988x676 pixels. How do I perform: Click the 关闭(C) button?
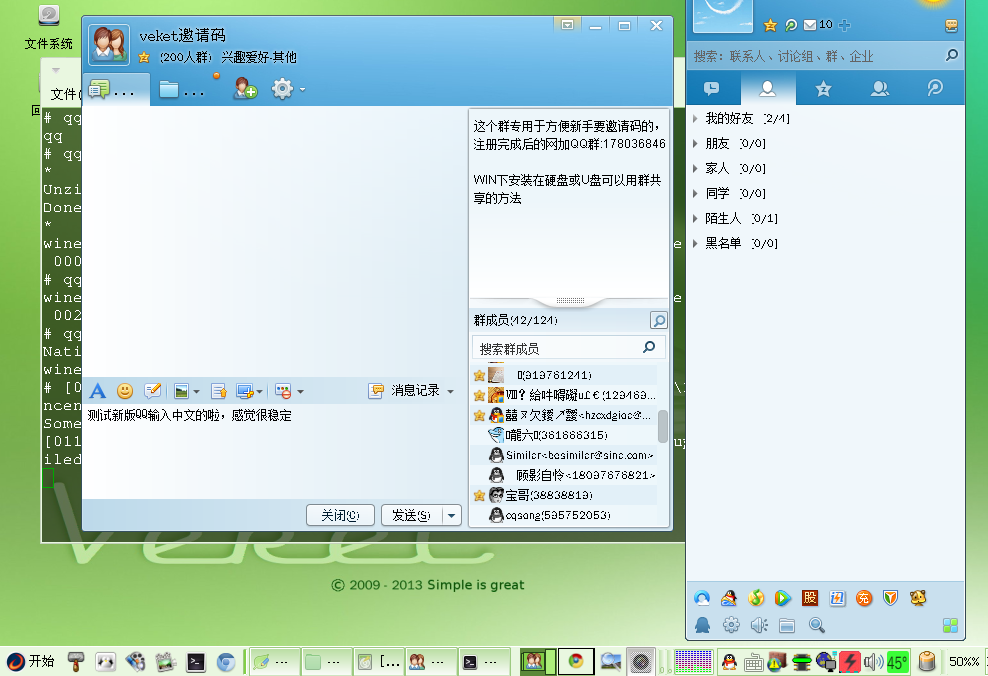[340, 515]
